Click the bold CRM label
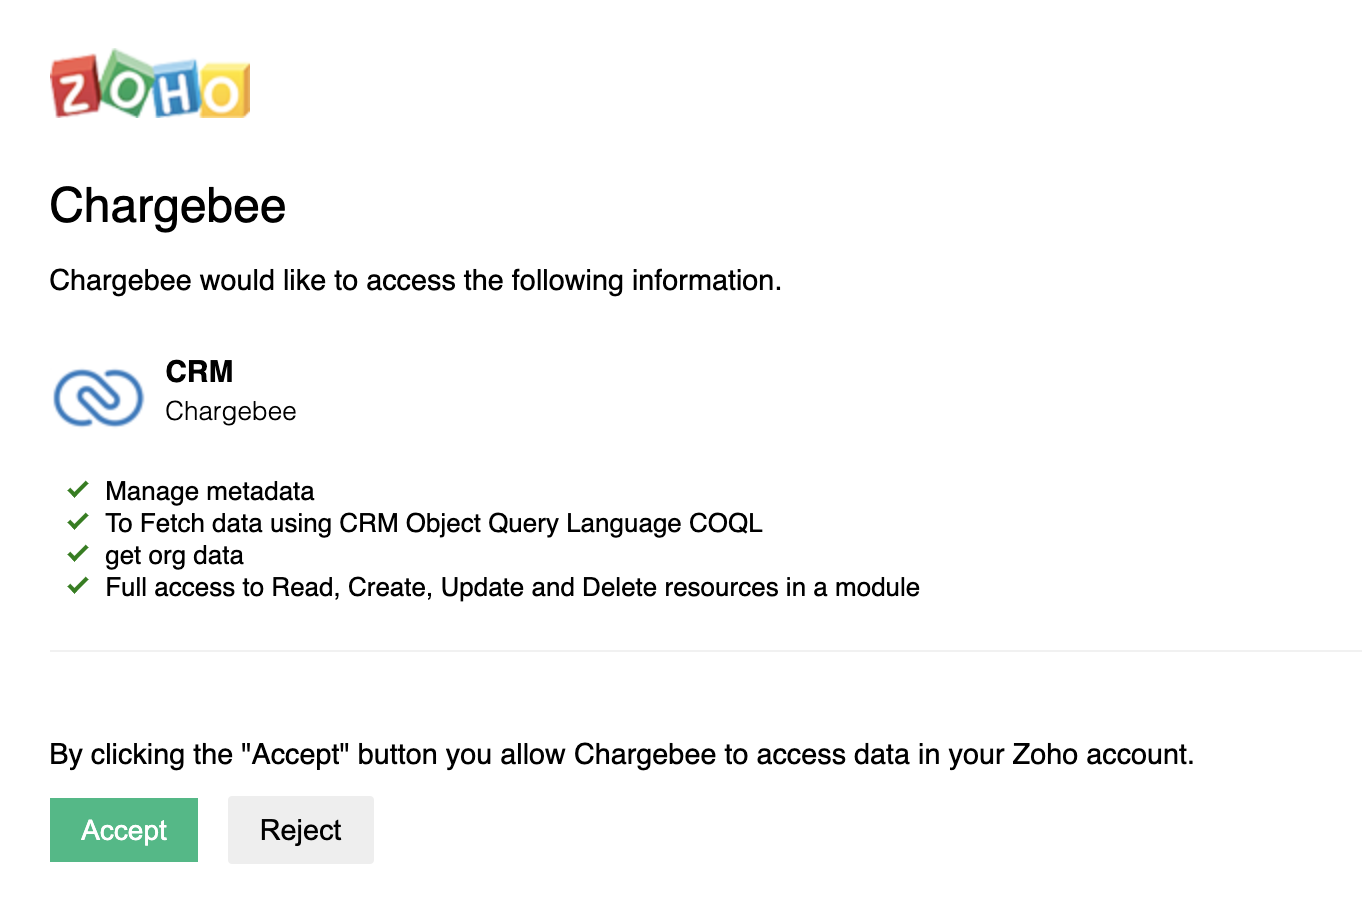This screenshot has width=1362, height=918. [x=199, y=371]
